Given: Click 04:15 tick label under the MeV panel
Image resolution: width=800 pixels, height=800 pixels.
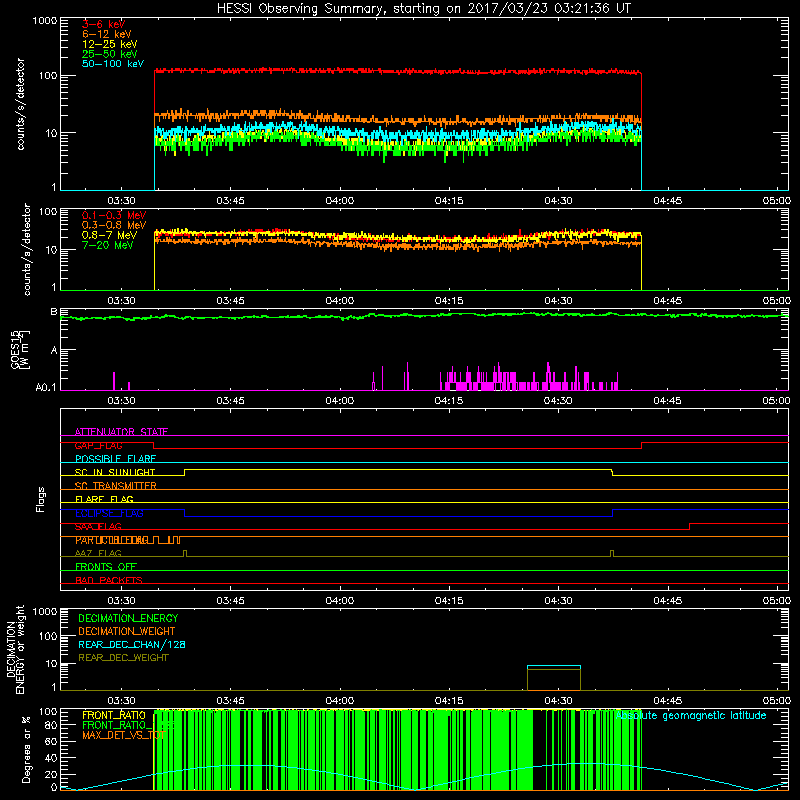Looking at the screenshot, I should click(x=449, y=301).
